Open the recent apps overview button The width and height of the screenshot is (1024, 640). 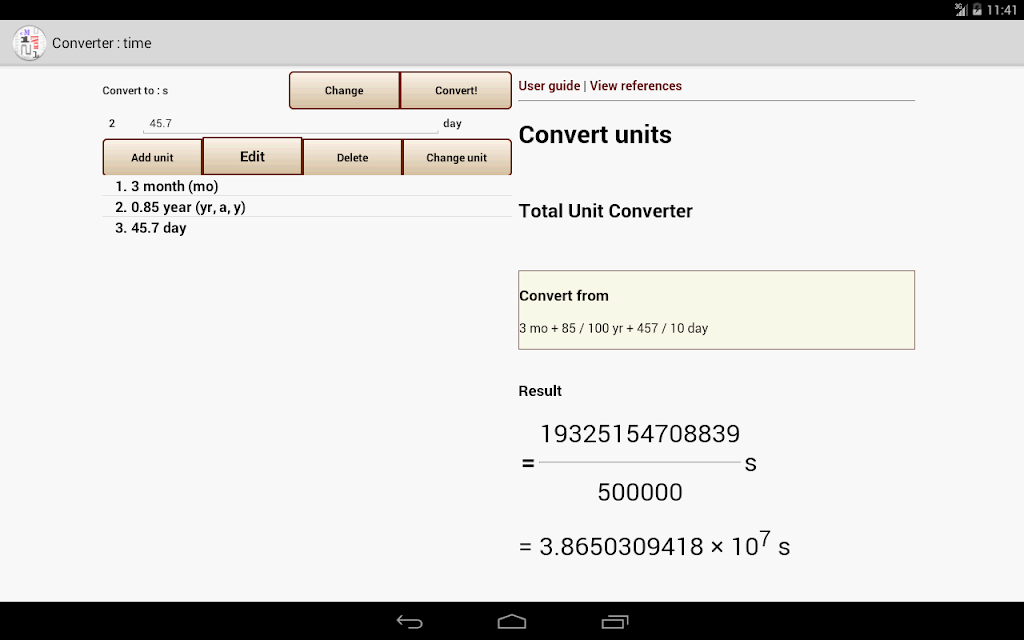tap(615, 622)
